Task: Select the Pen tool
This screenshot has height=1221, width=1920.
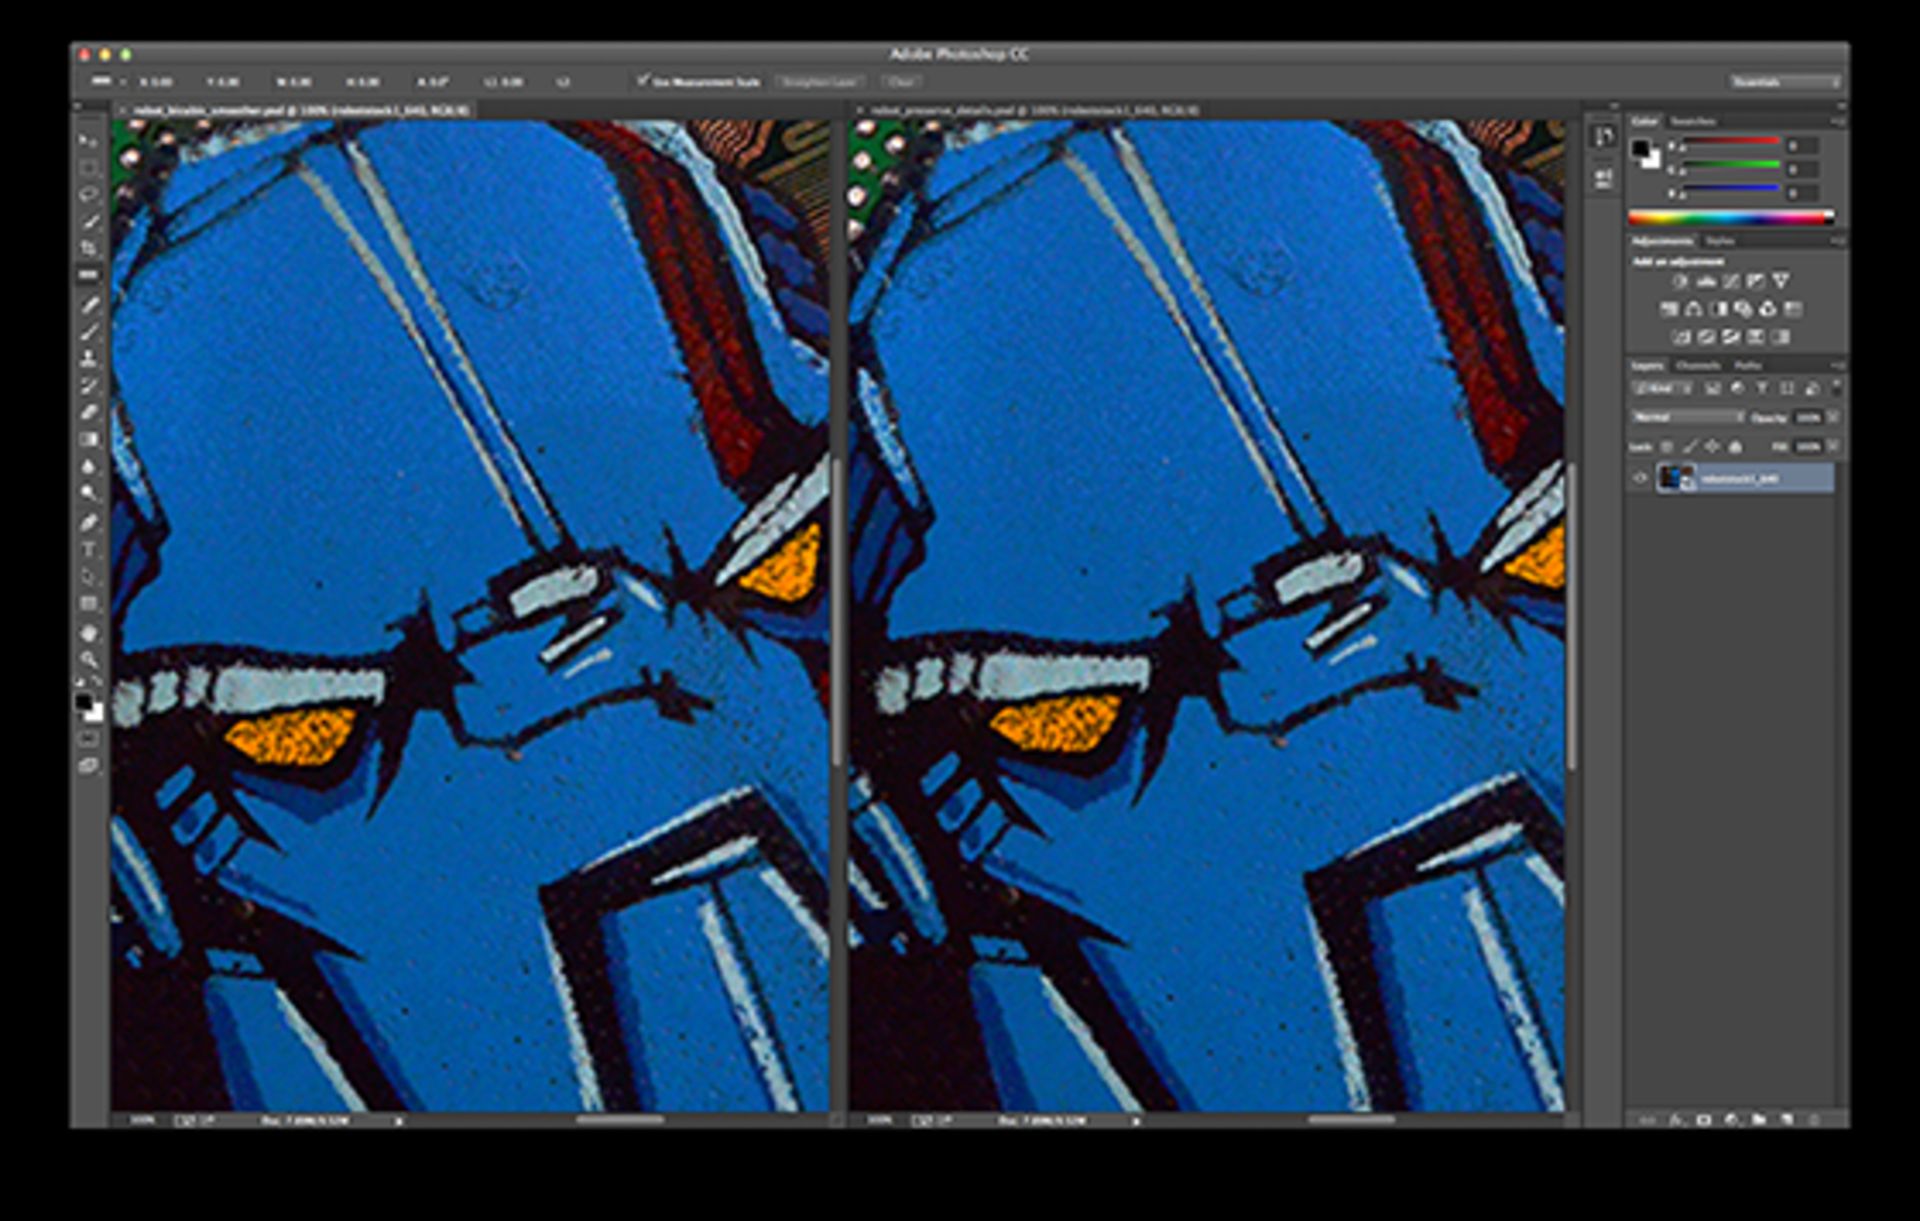Action: pos(88,522)
